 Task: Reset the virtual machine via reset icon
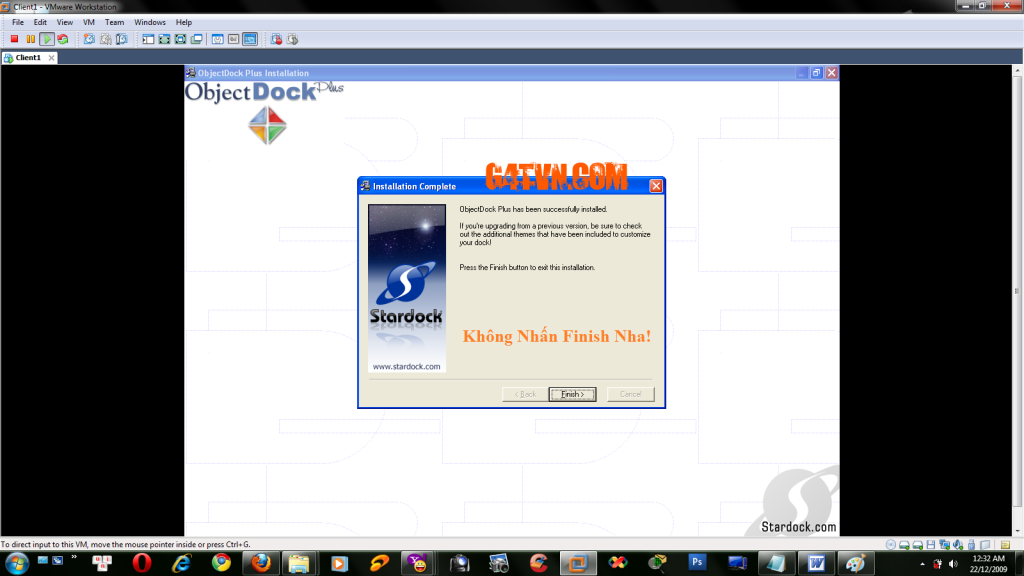point(63,39)
